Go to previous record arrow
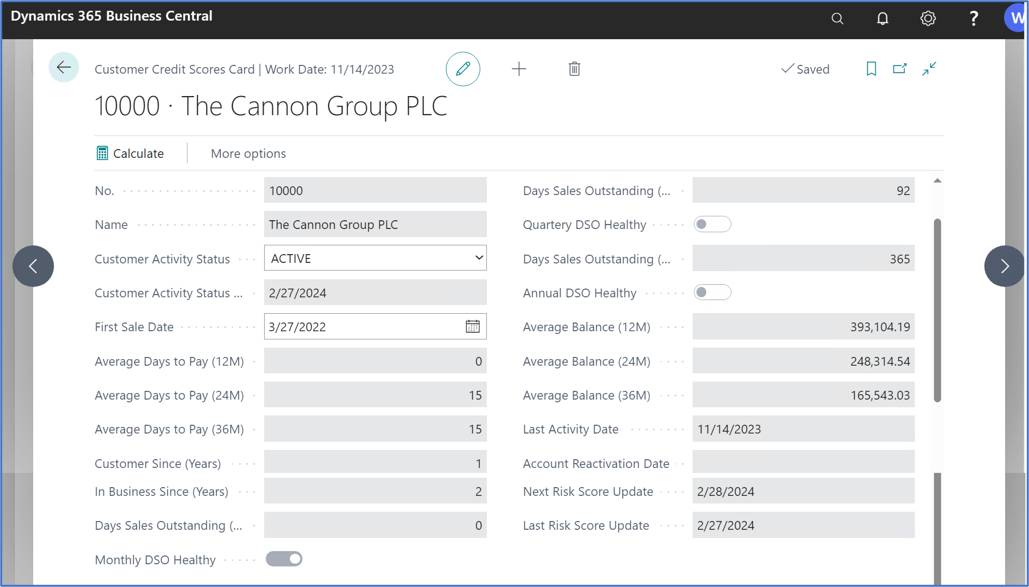1029x587 pixels. tap(33, 266)
